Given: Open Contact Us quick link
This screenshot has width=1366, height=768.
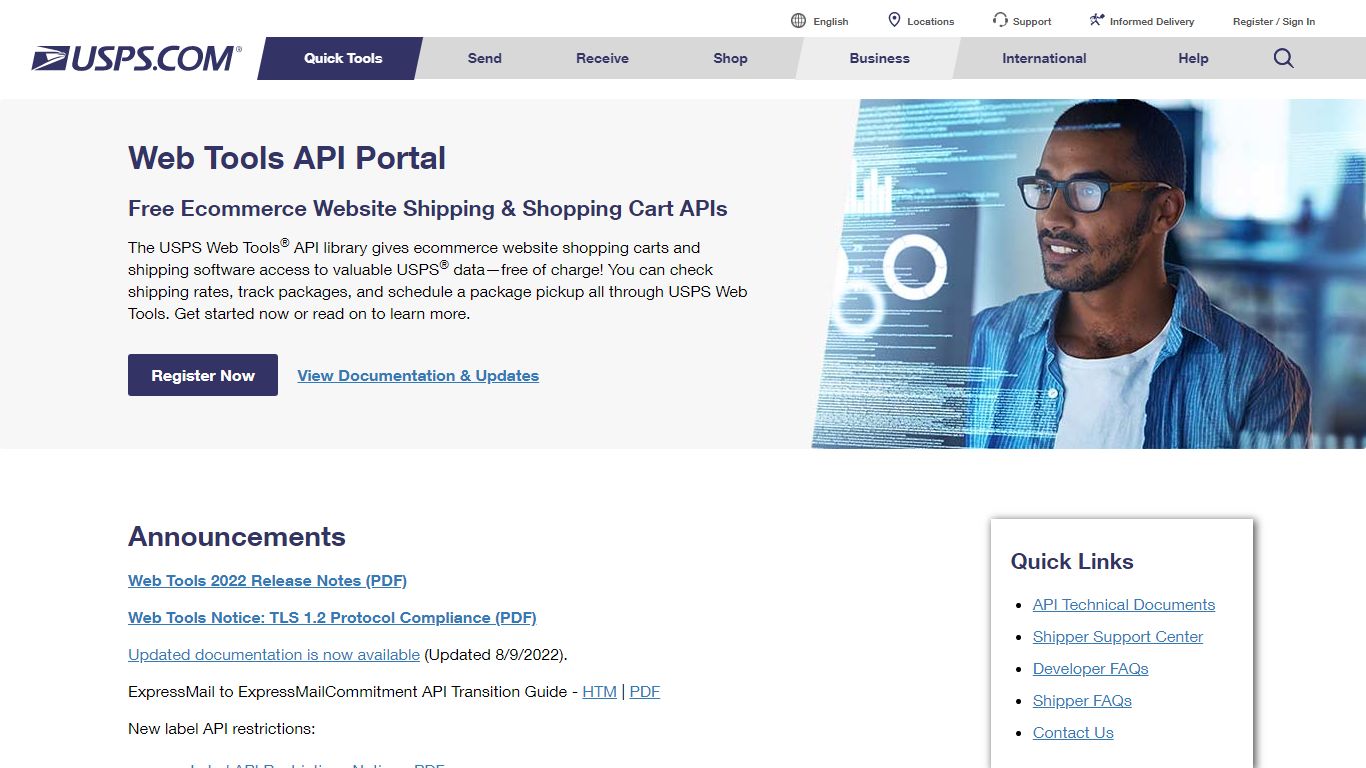Looking at the screenshot, I should [1073, 732].
